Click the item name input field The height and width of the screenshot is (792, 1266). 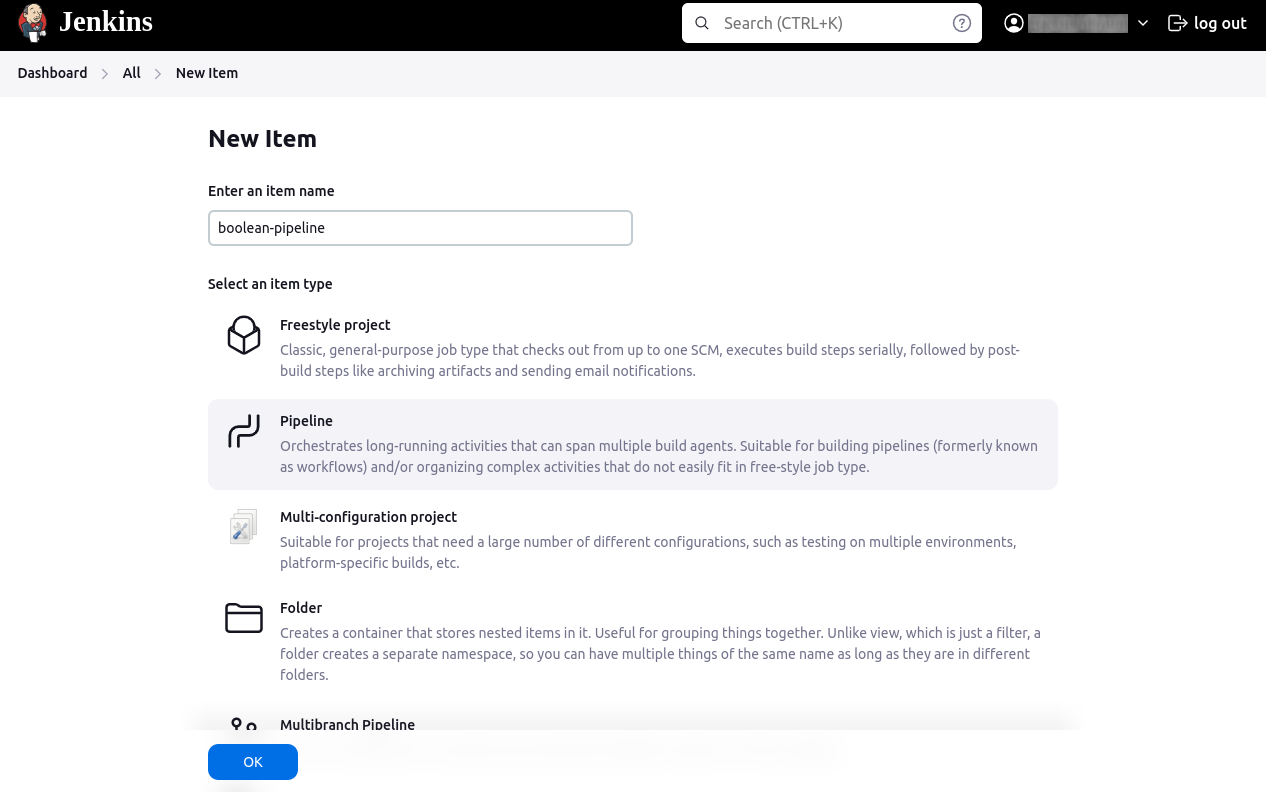point(420,228)
